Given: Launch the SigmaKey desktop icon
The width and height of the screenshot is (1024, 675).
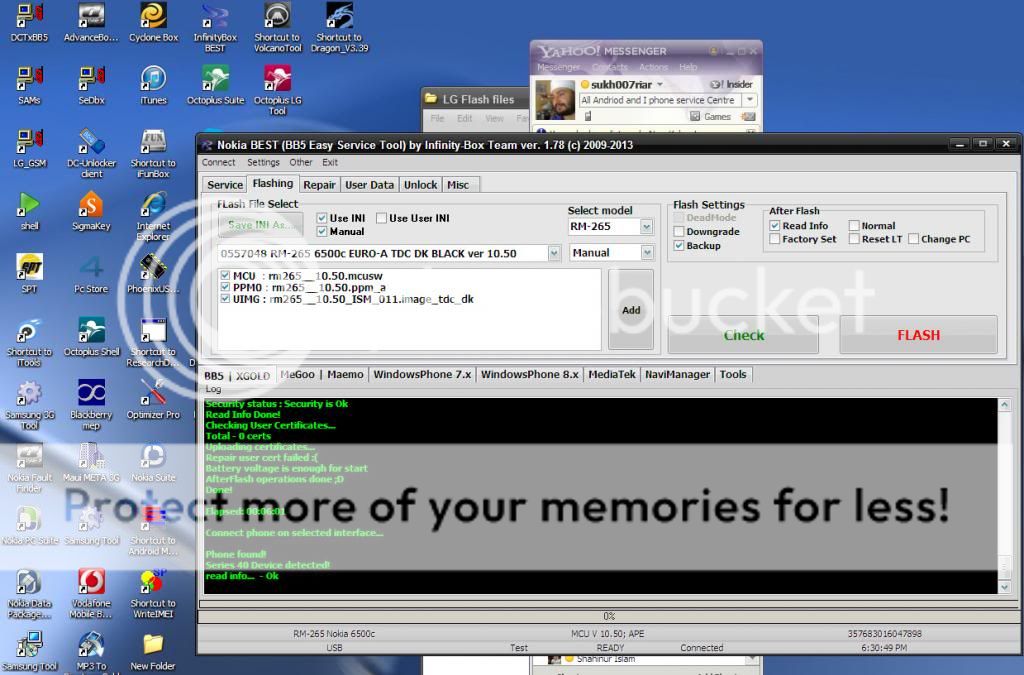Looking at the screenshot, I should point(91,210).
